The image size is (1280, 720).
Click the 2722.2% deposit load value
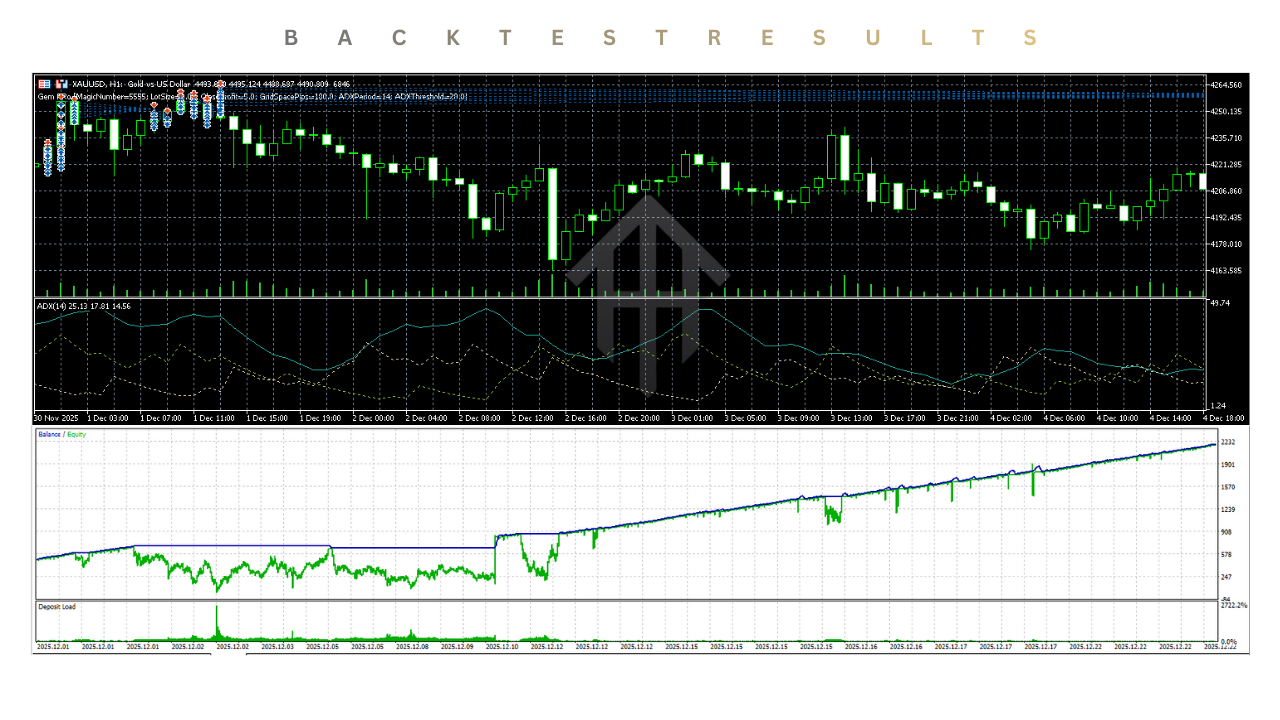point(1233,605)
